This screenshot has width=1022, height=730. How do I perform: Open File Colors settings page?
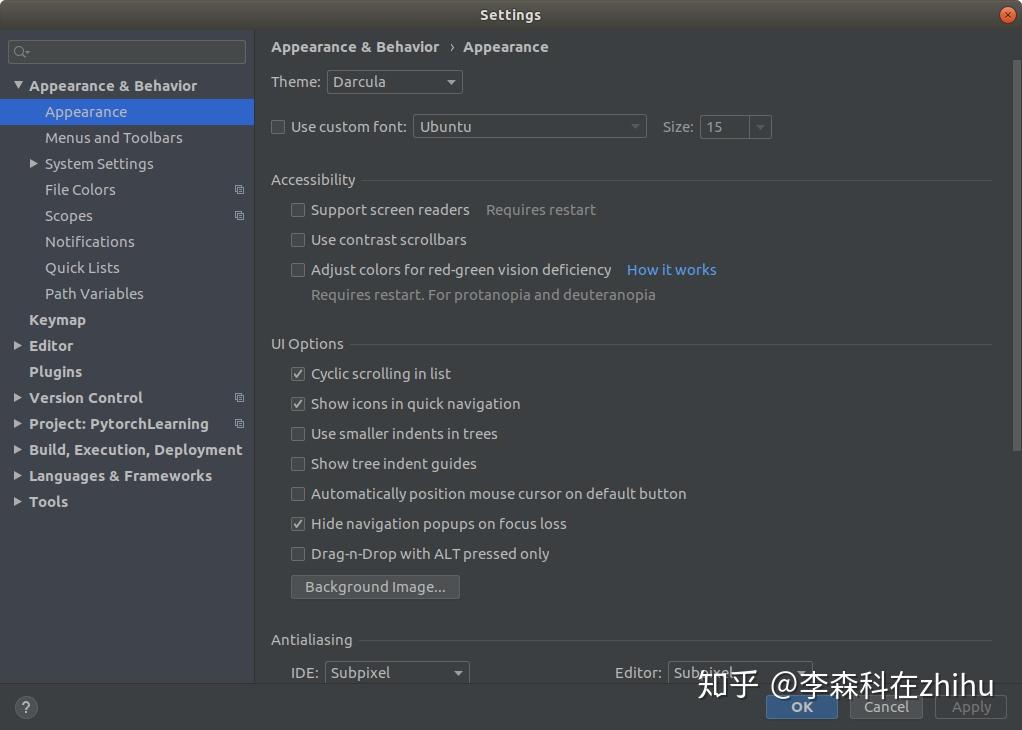[127, 190]
